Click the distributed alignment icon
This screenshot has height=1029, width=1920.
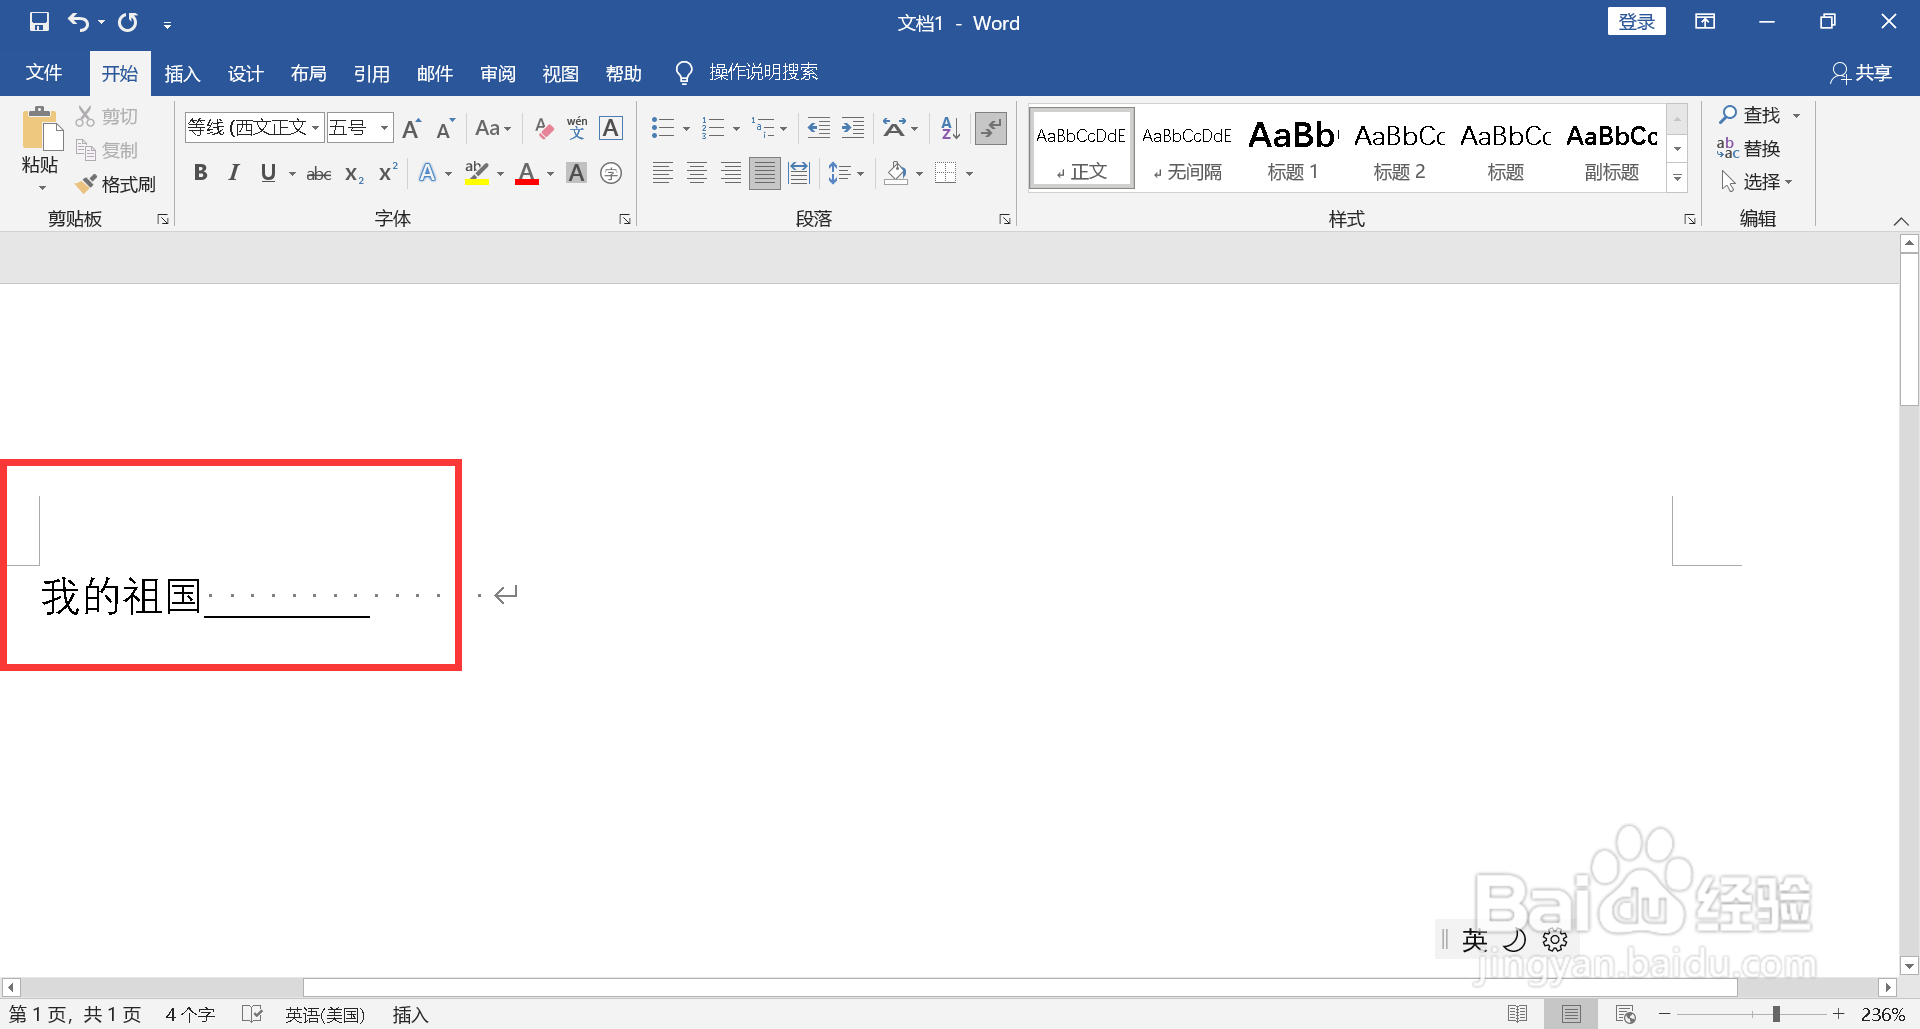coord(799,173)
